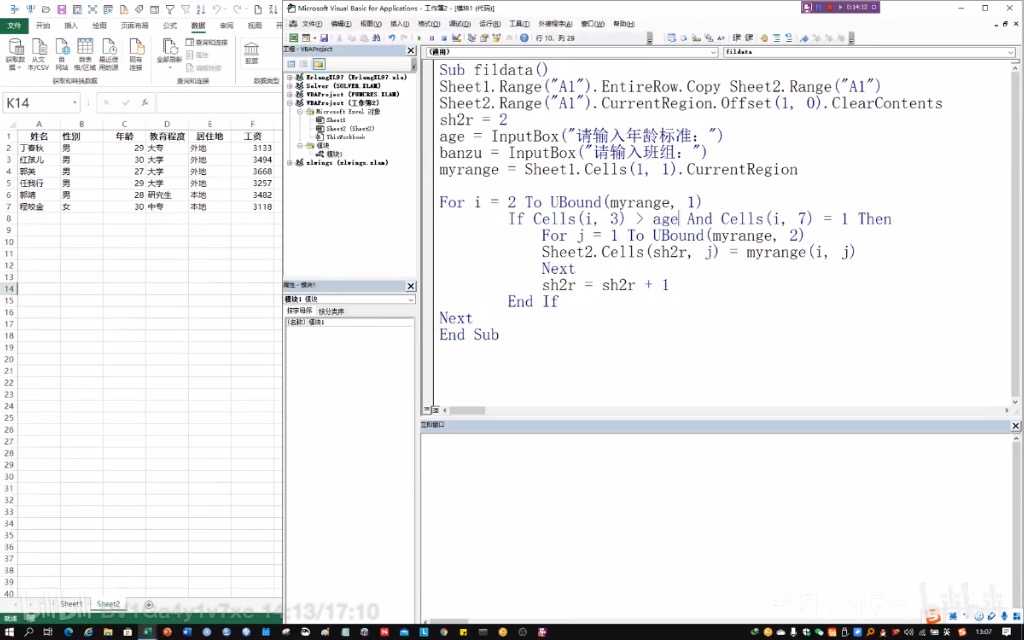Save the workbook from the VBA toolbar
This screenshot has width=1024, height=640.
click(323, 38)
